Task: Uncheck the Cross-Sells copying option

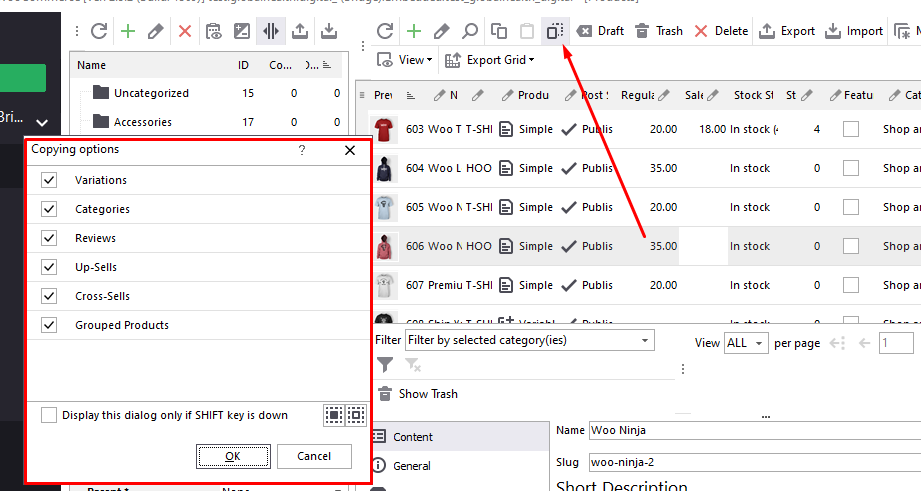Action: pos(49,296)
